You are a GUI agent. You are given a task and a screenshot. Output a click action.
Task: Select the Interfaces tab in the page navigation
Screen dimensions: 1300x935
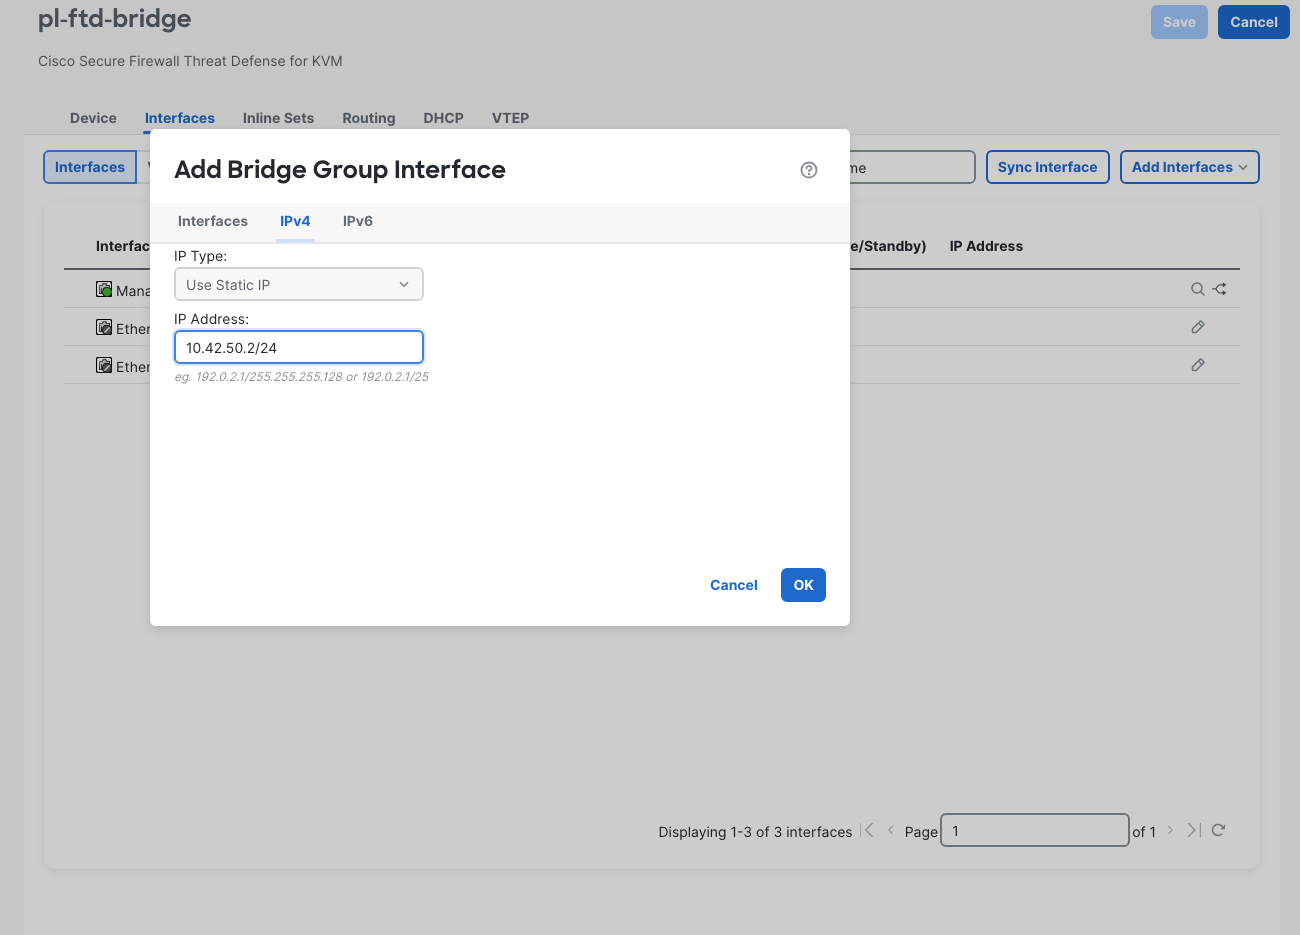(180, 118)
